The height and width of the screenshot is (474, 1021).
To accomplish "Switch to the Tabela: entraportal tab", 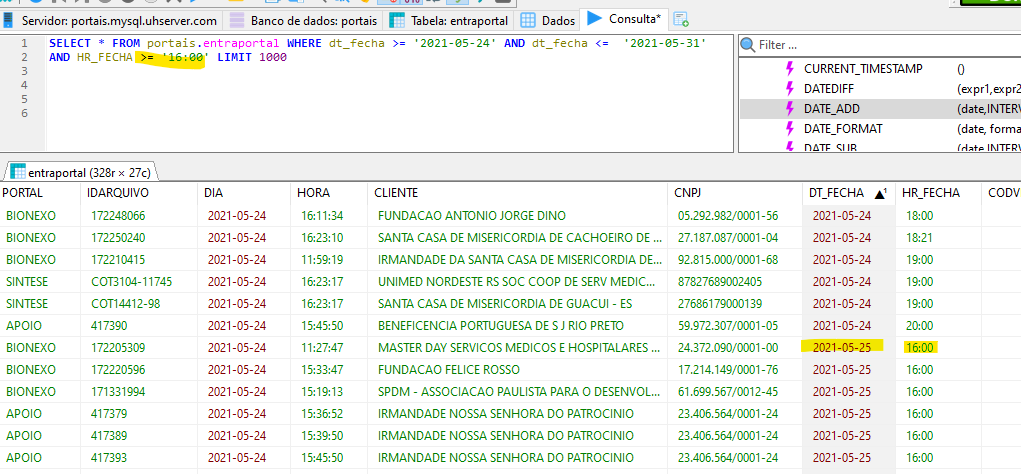I will click(x=449, y=20).
